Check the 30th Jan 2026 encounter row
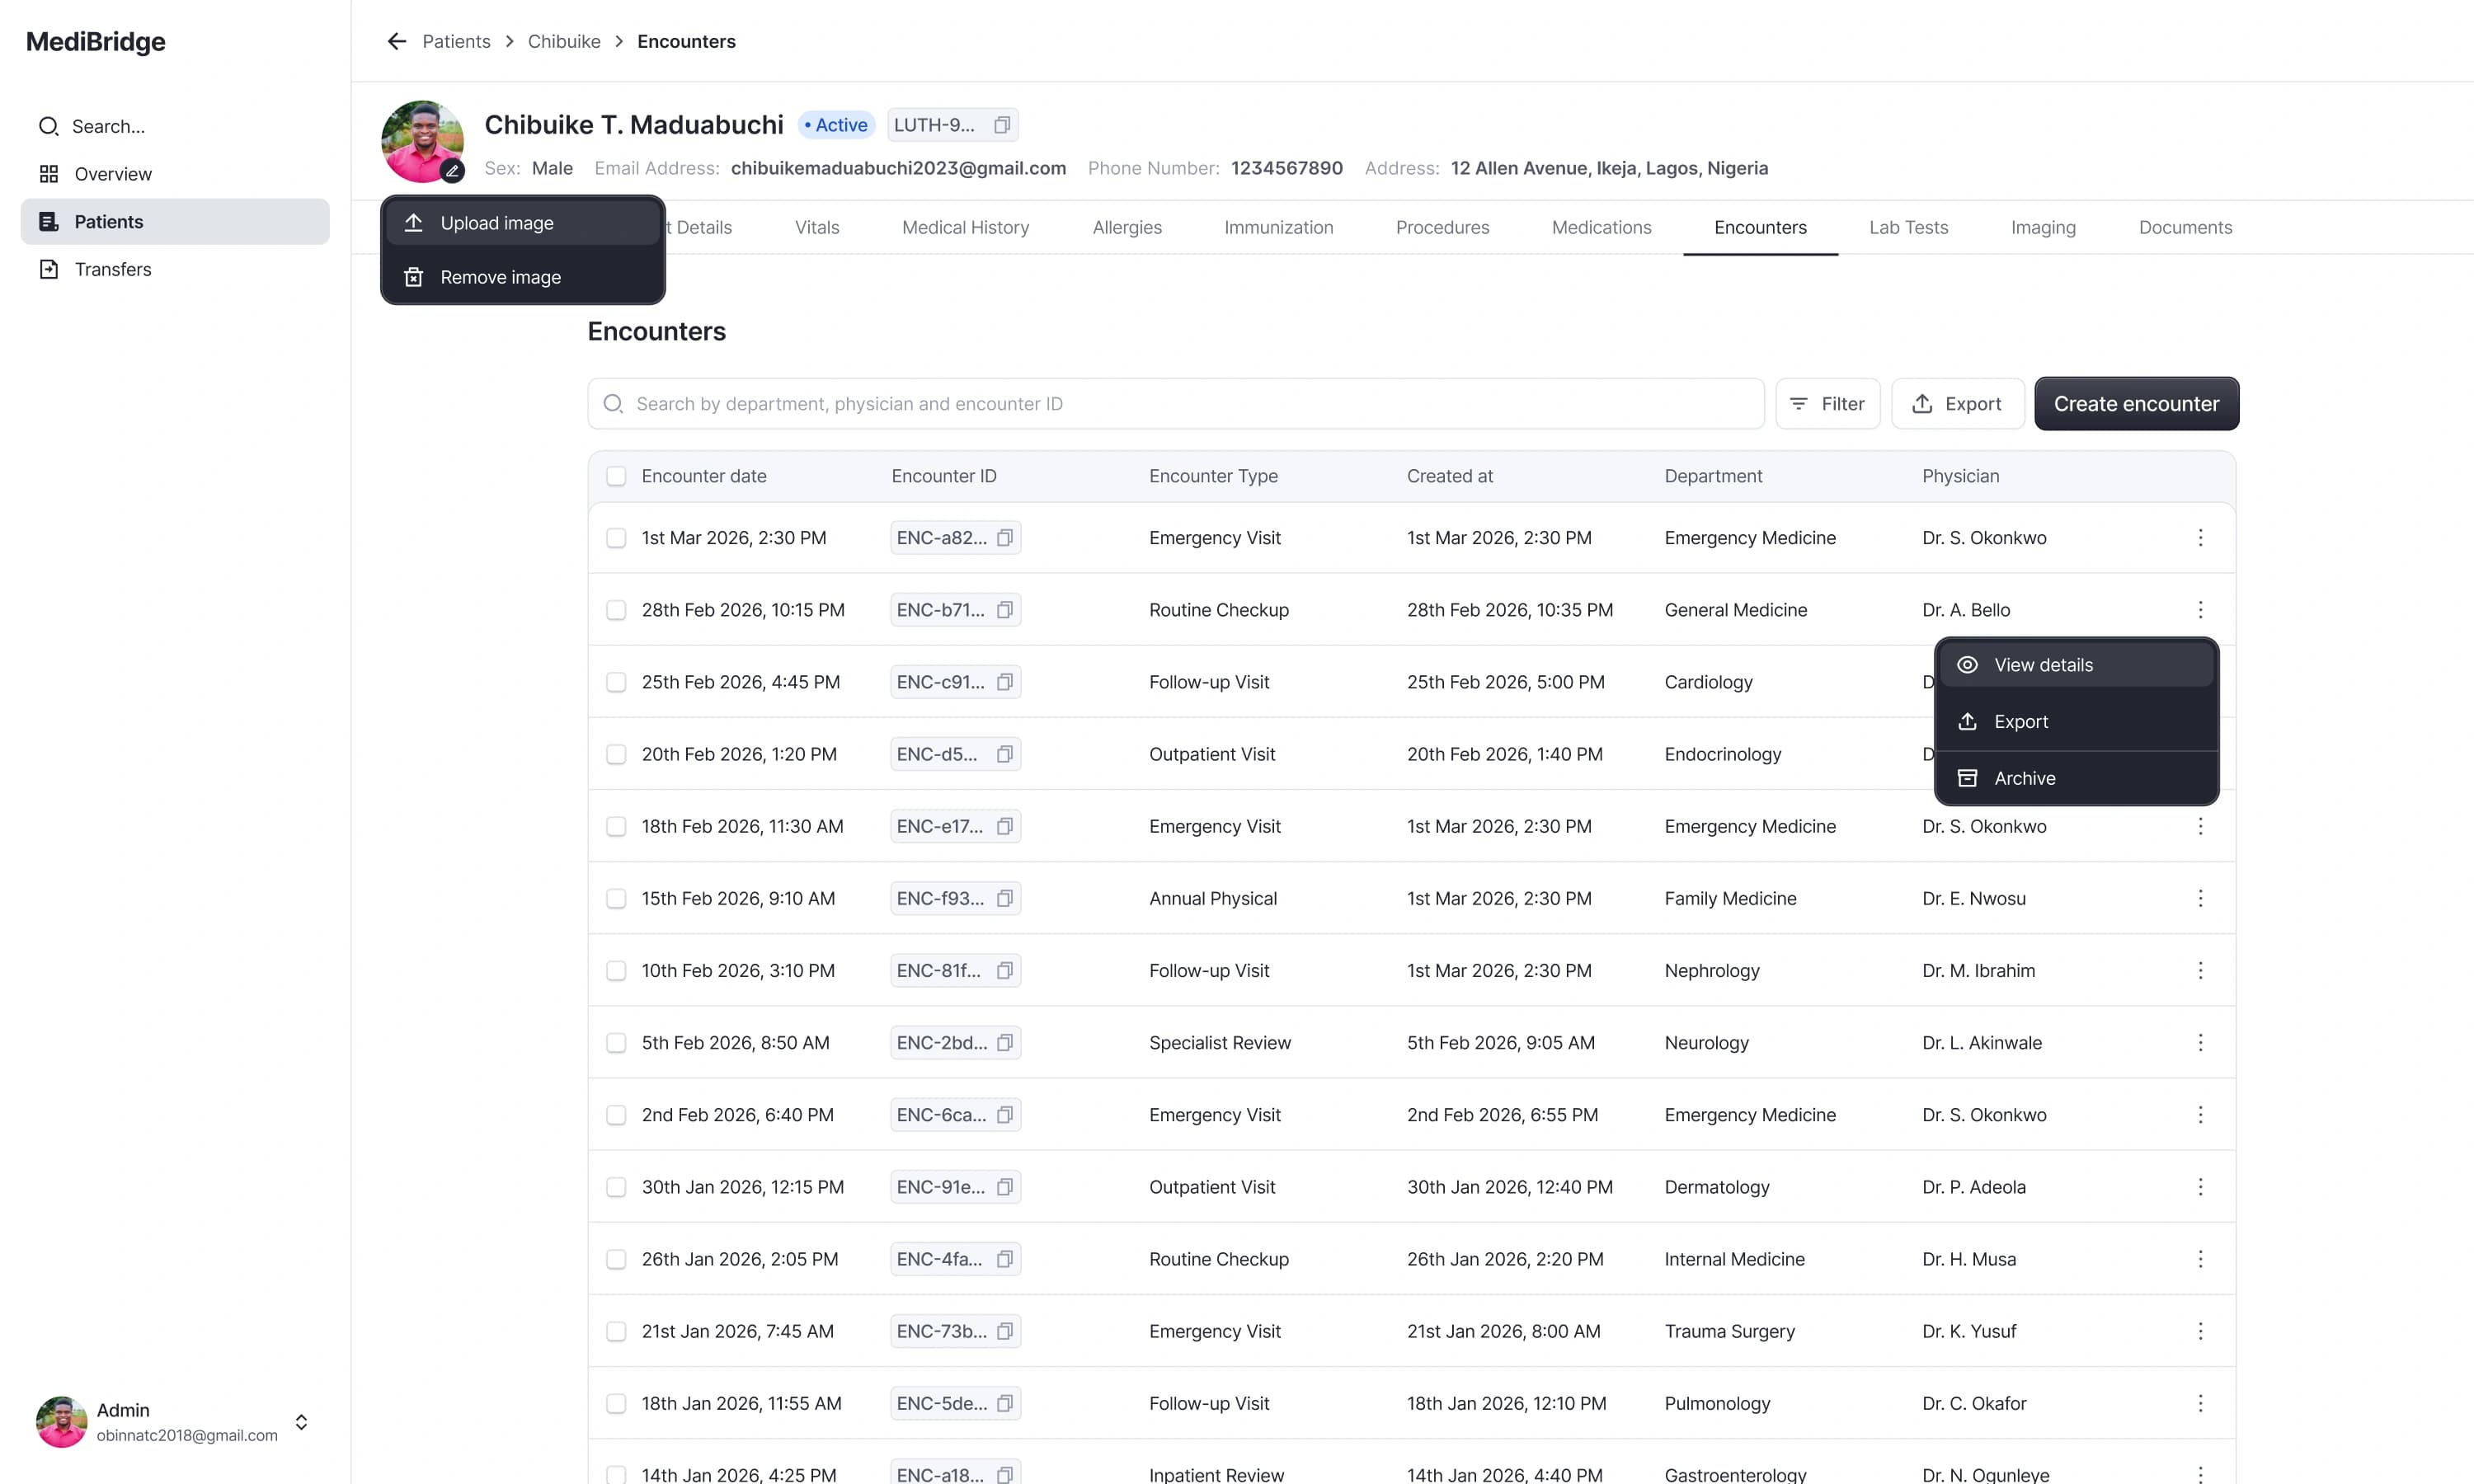This screenshot has width=2474, height=1484. point(616,1187)
